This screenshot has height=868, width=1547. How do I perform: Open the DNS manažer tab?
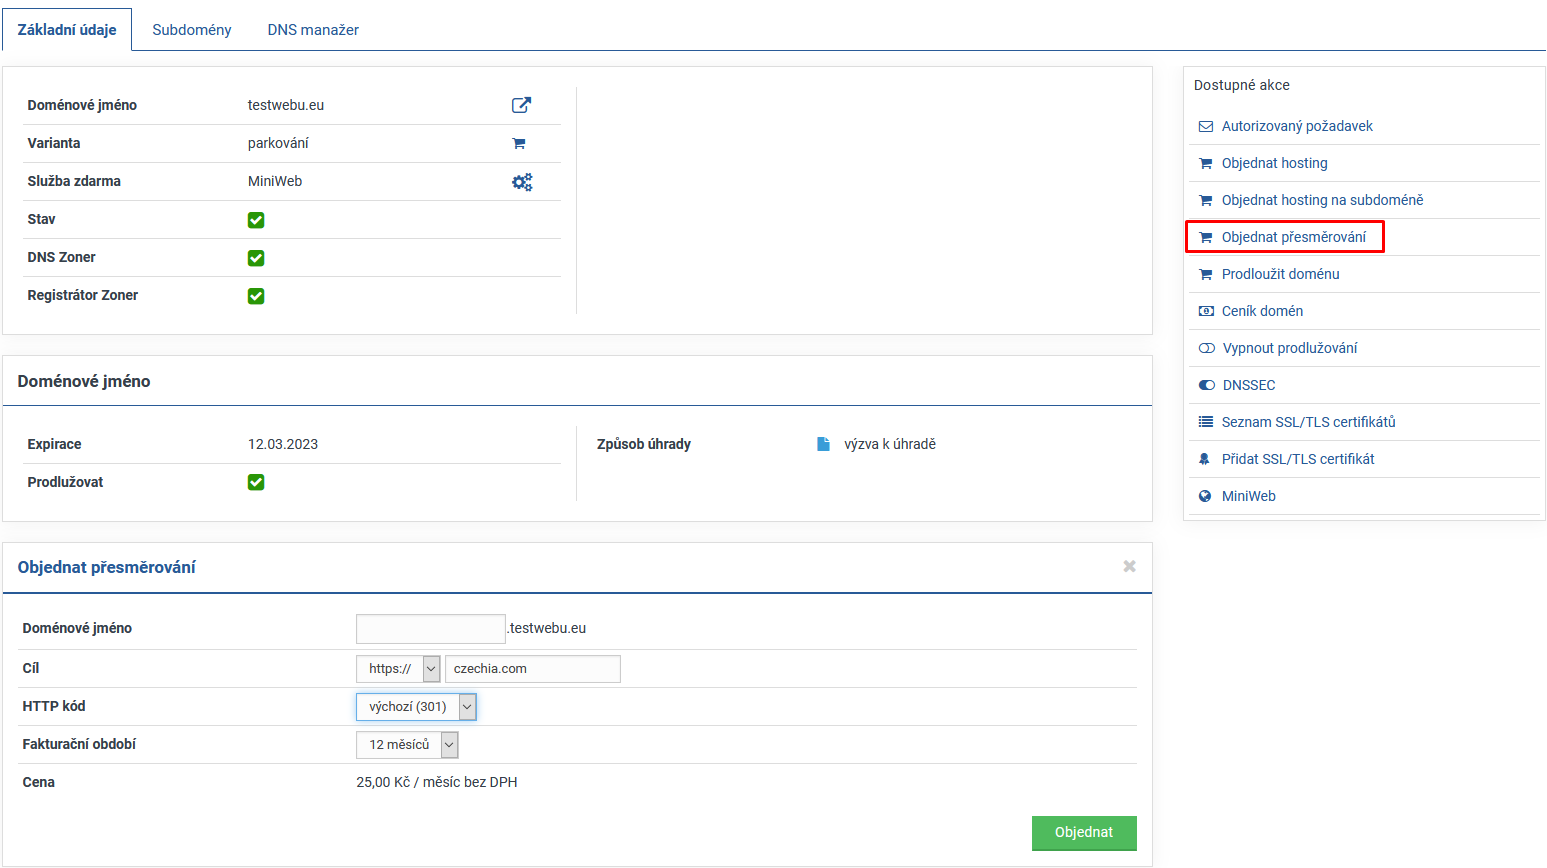(313, 30)
